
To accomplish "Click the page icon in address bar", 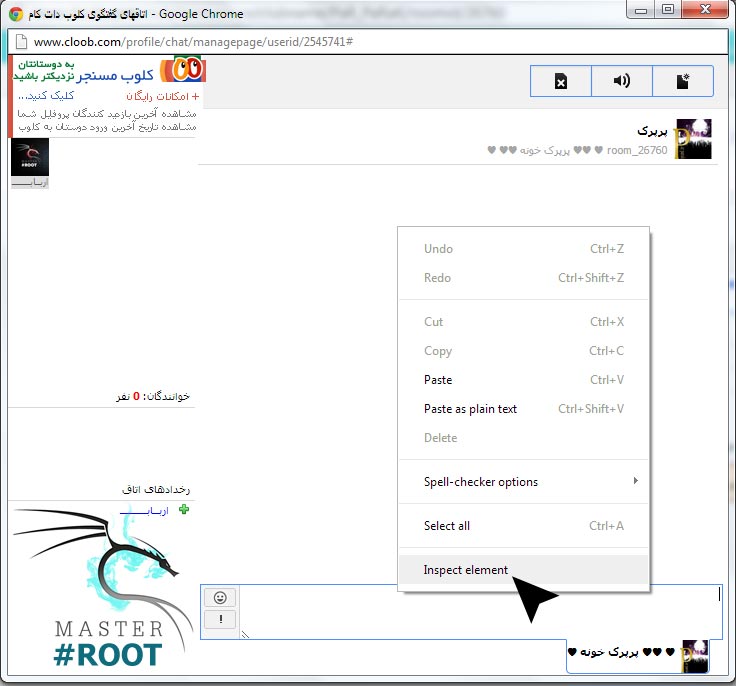I will [21, 42].
